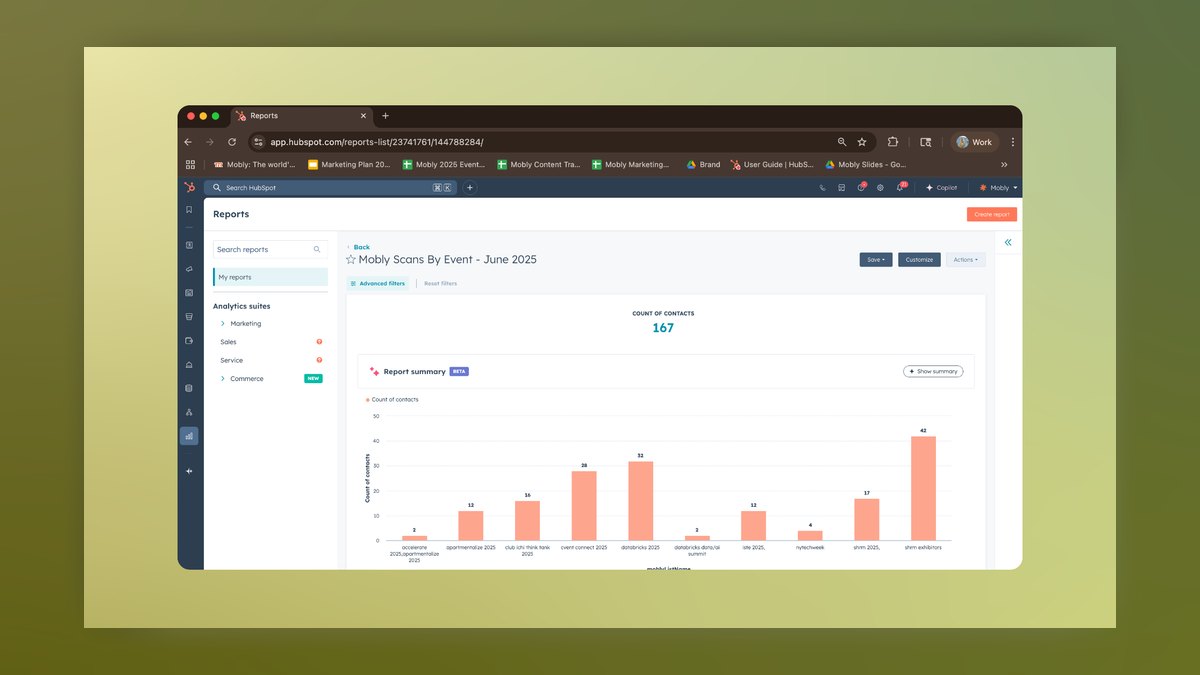
Task: Expand the Marketing analytics suite
Action: click(222, 324)
